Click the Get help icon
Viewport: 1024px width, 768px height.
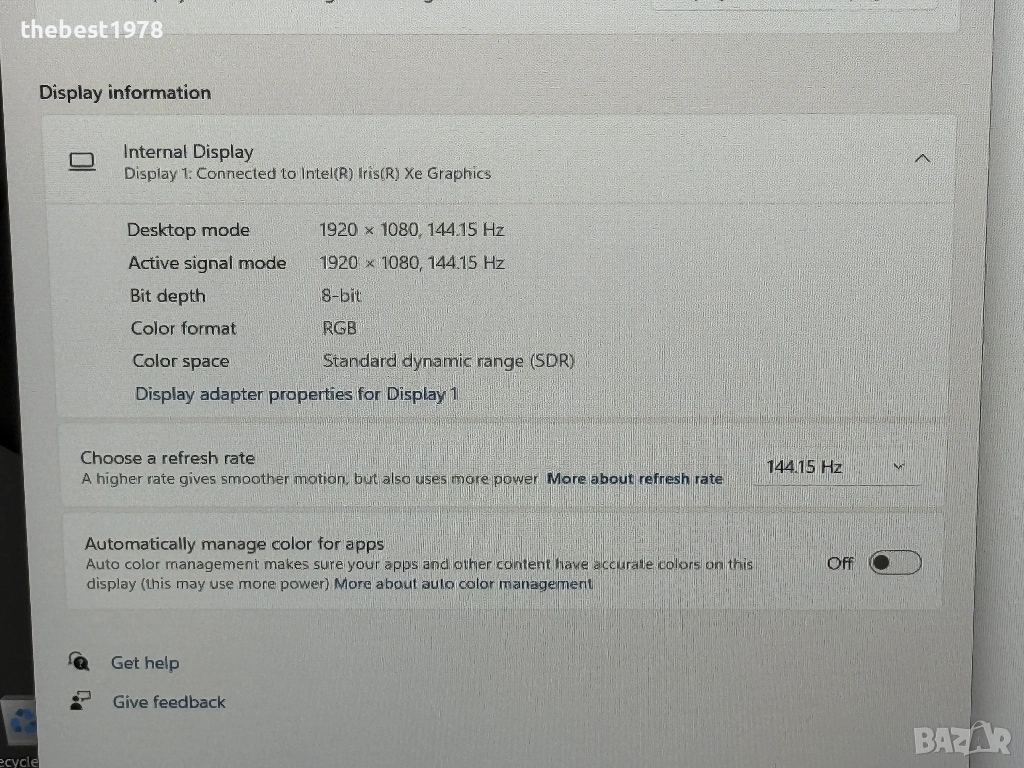click(x=78, y=661)
